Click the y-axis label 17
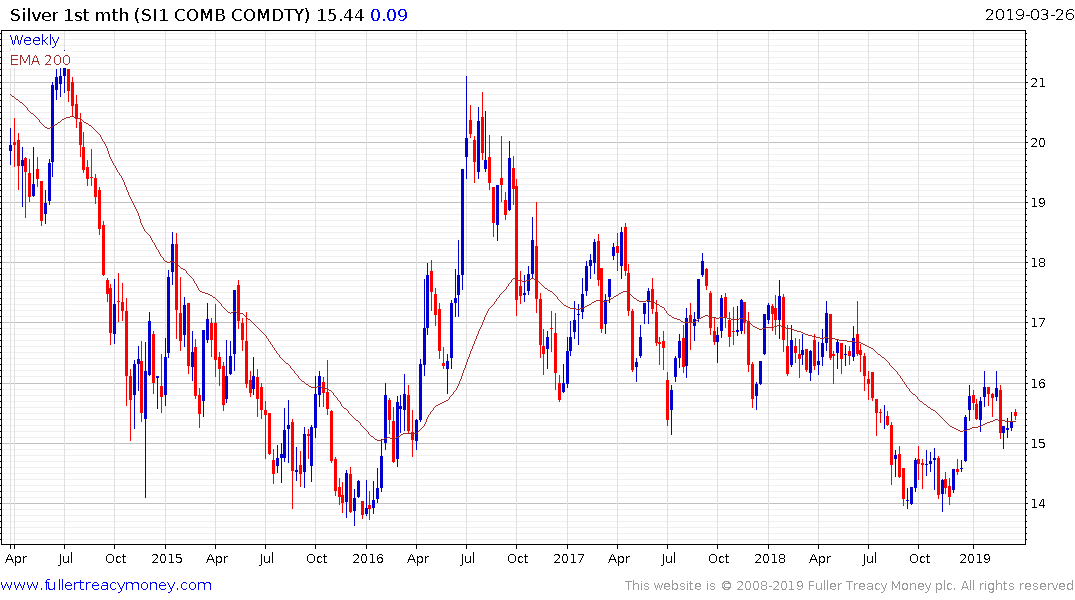Screen dimensions: 1075x600 pyautogui.click(x=1038, y=323)
